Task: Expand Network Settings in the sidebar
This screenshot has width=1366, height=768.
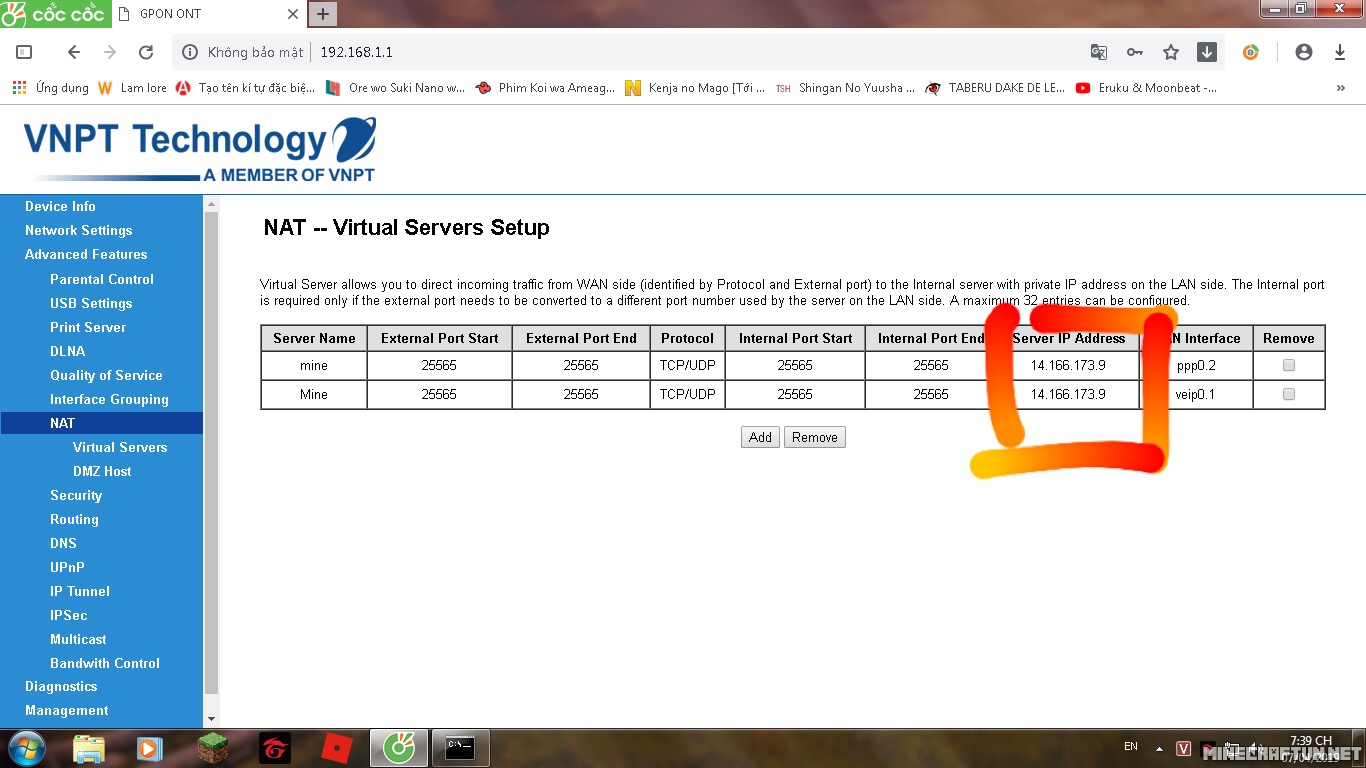Action: [79, 230]
